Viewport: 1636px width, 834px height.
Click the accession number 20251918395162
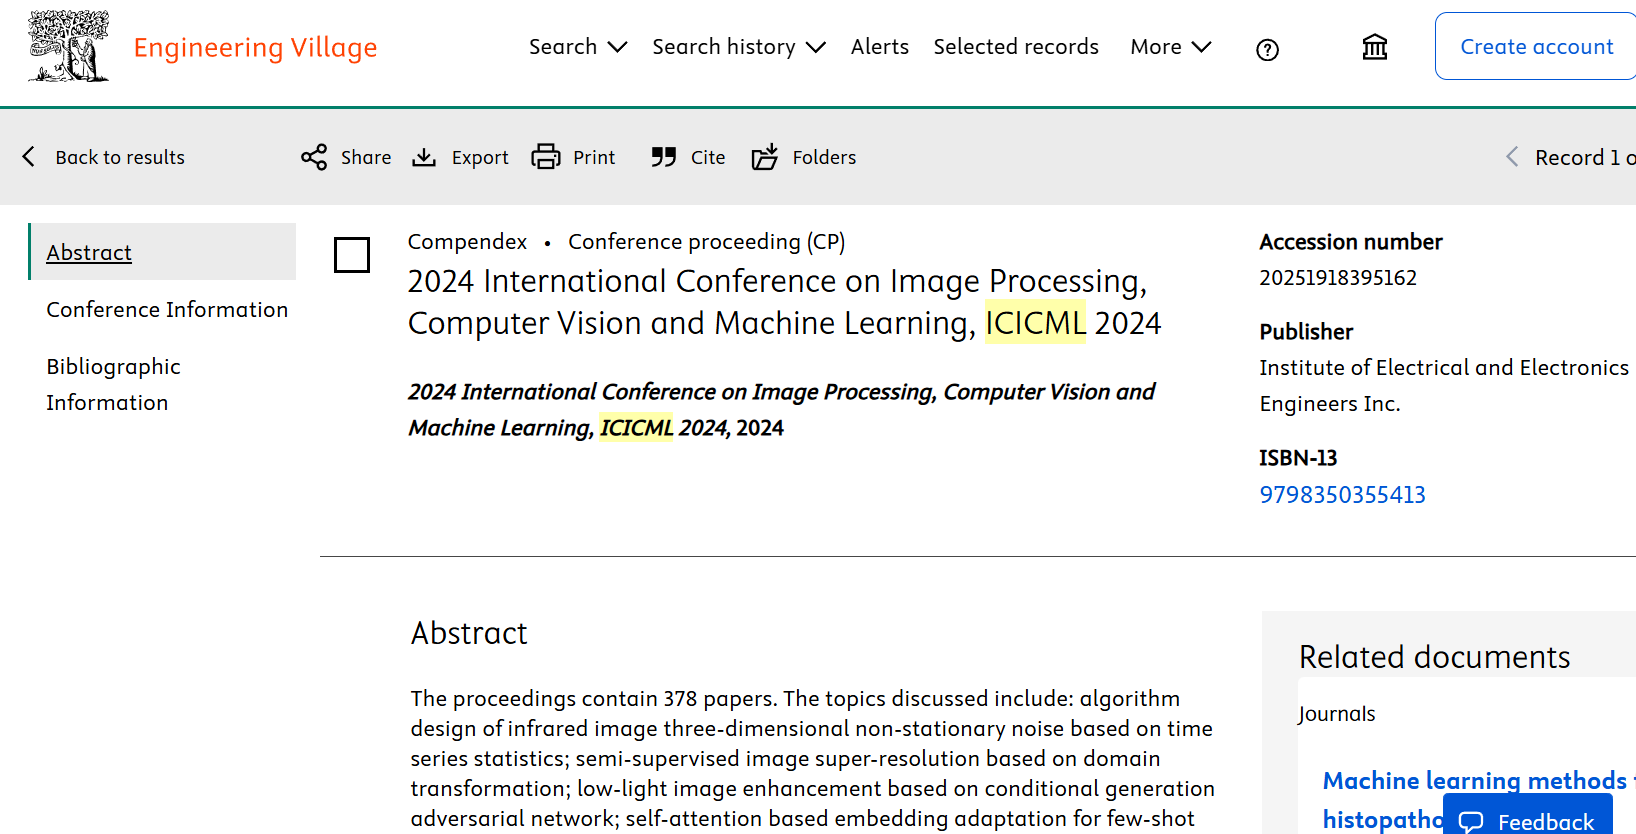click(1338, 278)
